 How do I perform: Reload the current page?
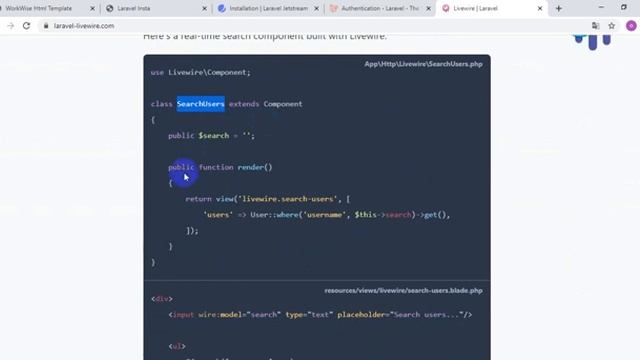tap(27, 26)
